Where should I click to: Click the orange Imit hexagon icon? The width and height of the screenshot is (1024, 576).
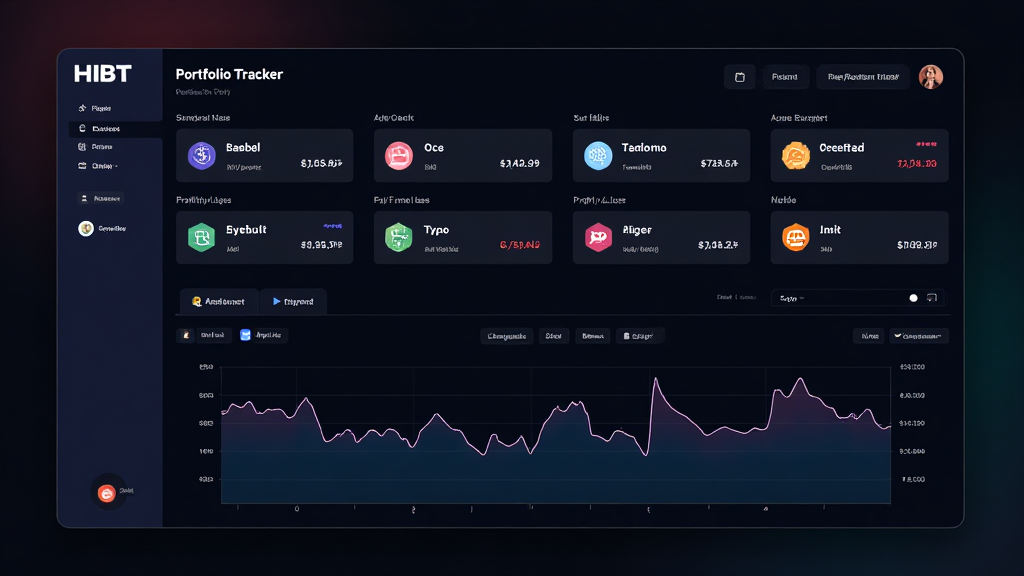coord(795,237)
